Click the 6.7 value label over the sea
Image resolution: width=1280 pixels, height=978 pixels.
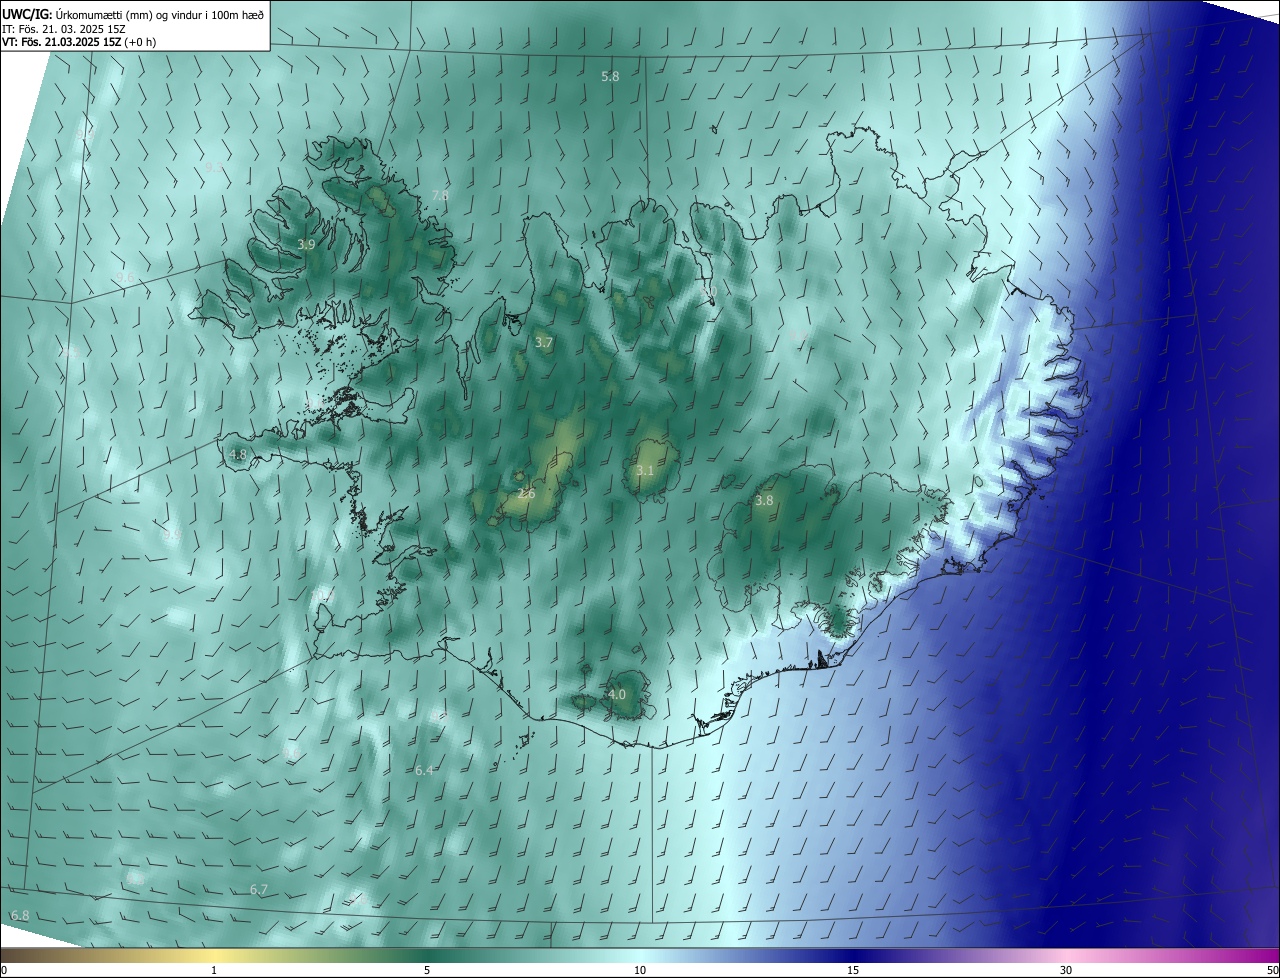coord(259,890)
